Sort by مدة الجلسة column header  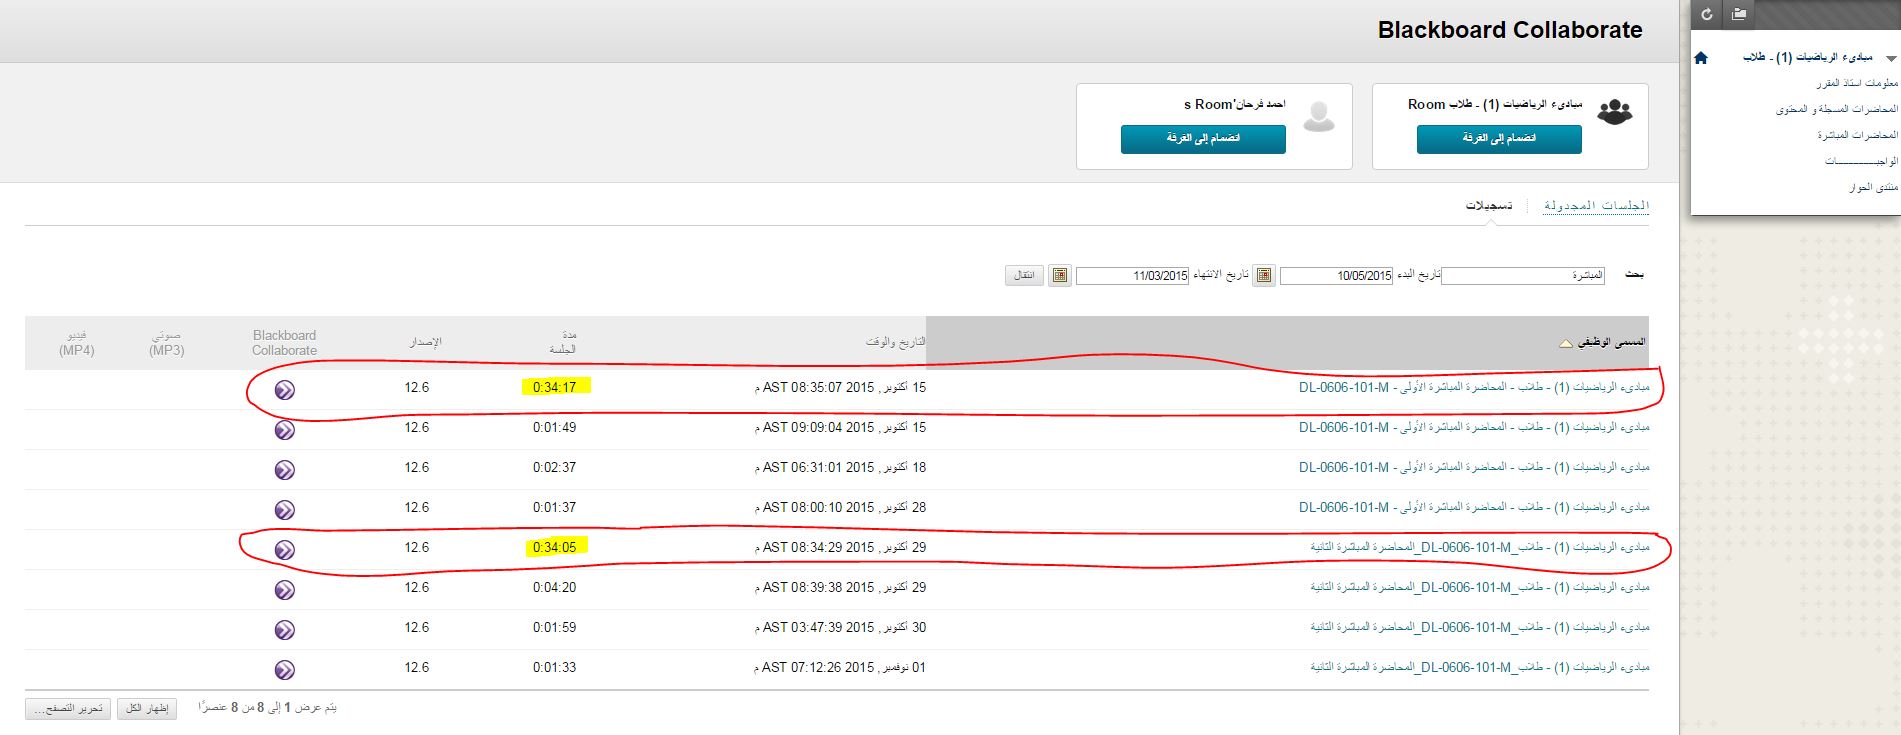(x=563, y=342)
